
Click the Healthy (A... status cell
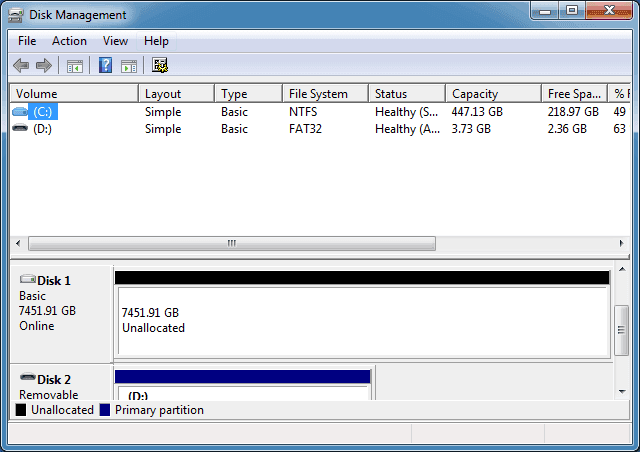[x=407, y=129]
